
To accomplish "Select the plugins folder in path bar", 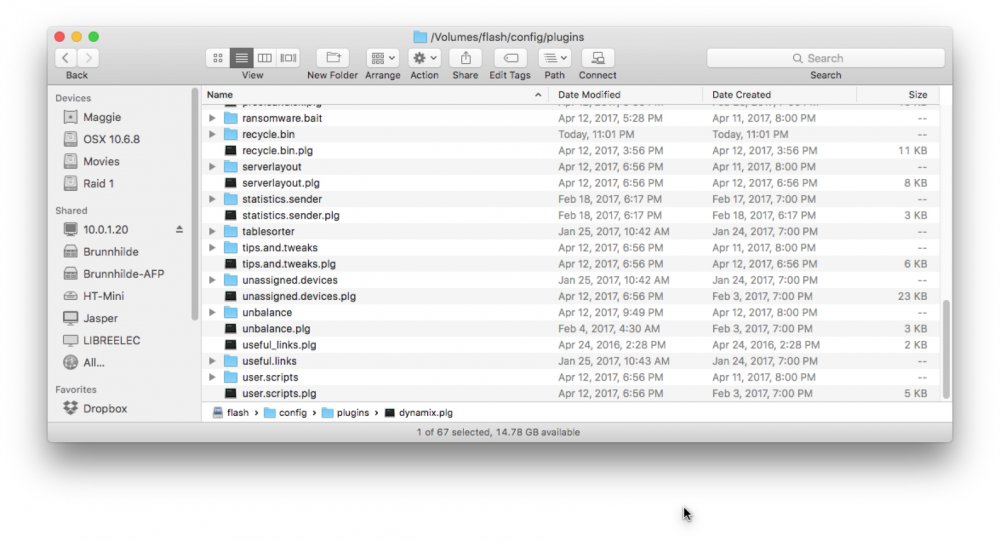I will (x=345, y=413).
